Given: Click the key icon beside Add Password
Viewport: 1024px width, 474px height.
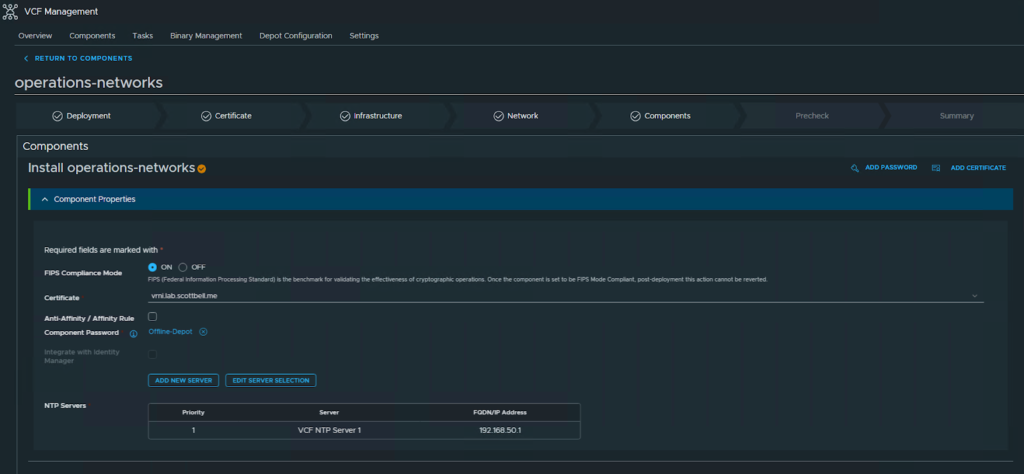Looking at the screenshot, I should (854, 168).
